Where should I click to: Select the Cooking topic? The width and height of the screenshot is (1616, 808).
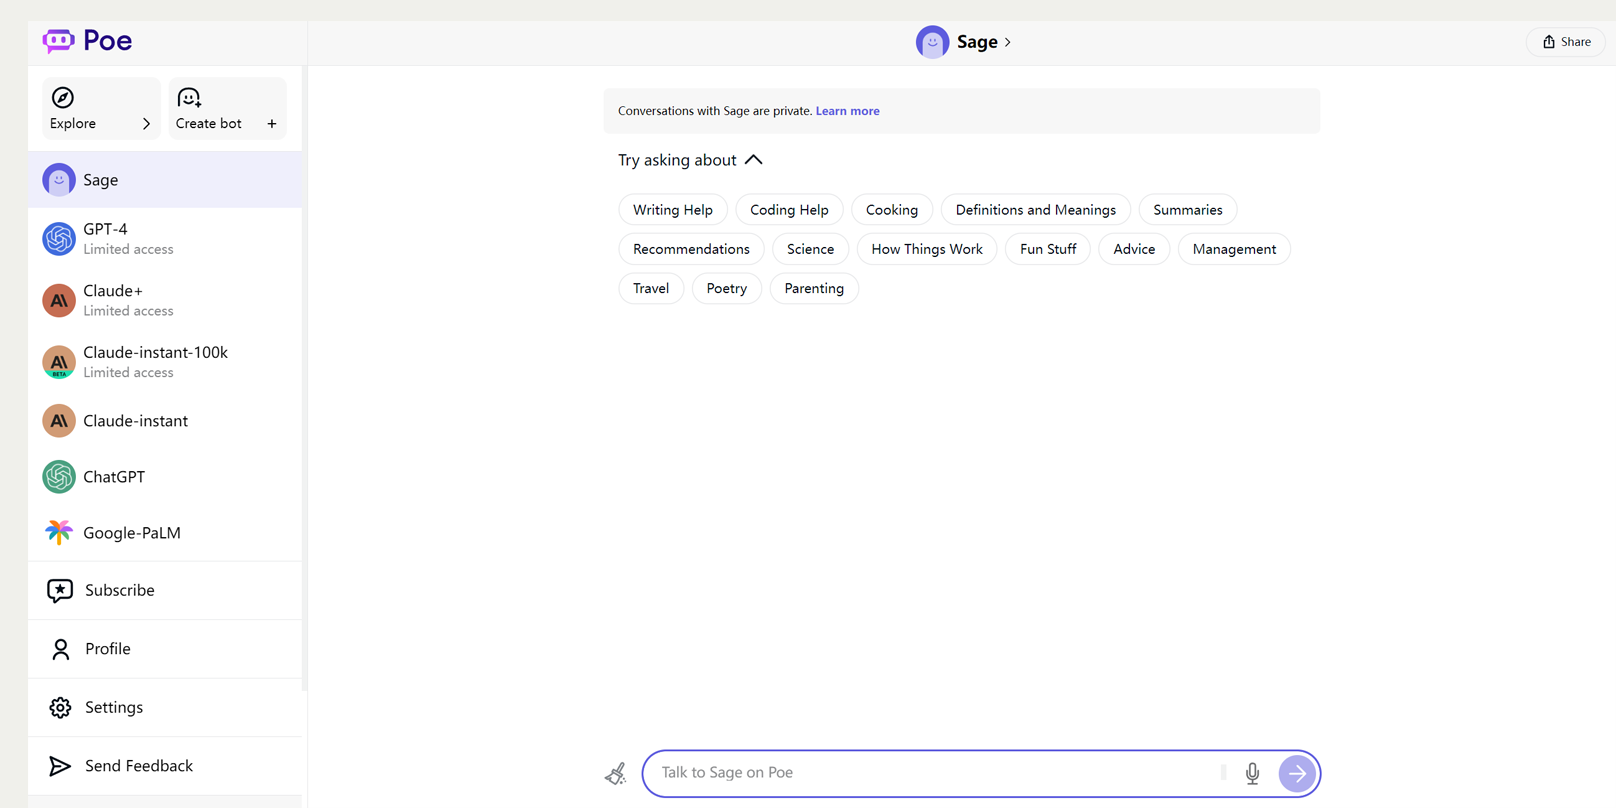(x=892, y=210)
